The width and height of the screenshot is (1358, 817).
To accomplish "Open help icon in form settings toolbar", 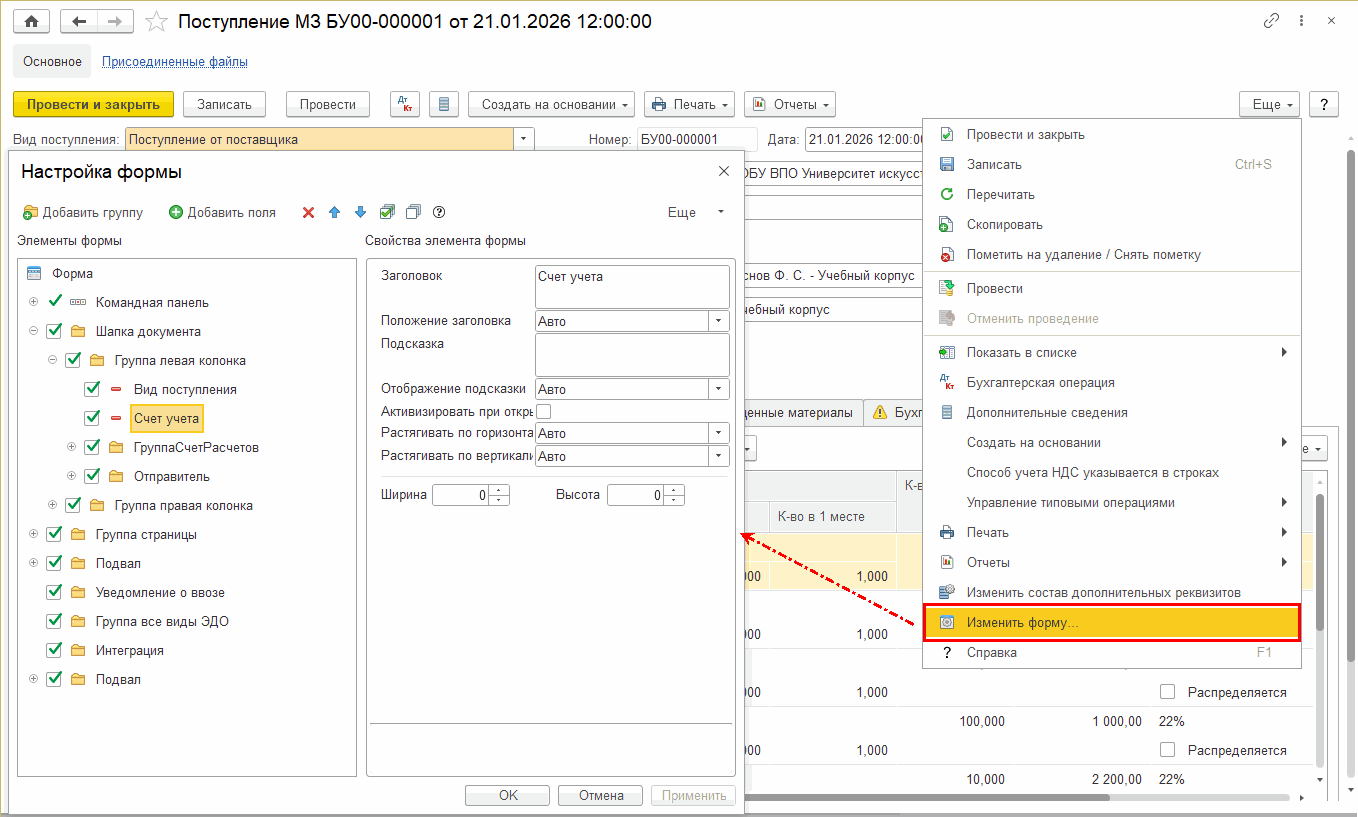I will (438, 212).
